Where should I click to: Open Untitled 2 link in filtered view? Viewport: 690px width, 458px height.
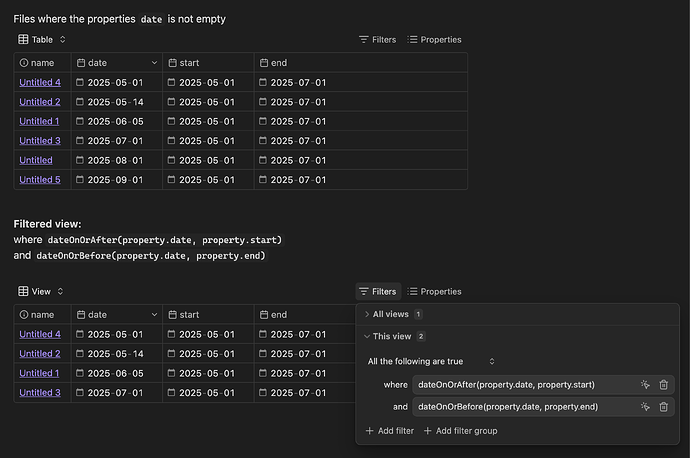40,353
